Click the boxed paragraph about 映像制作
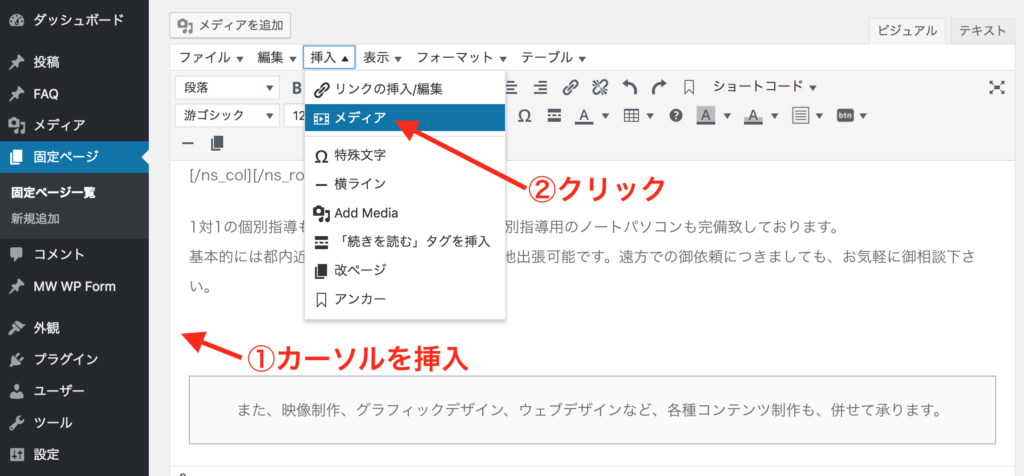 [592, 409]
